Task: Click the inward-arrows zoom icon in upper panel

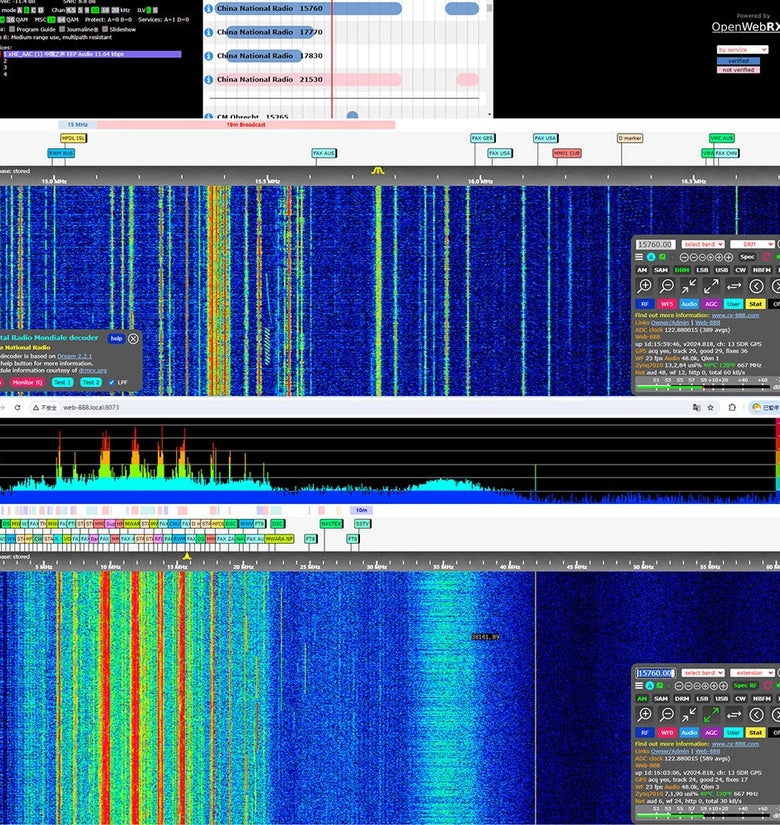Action: 689,286
